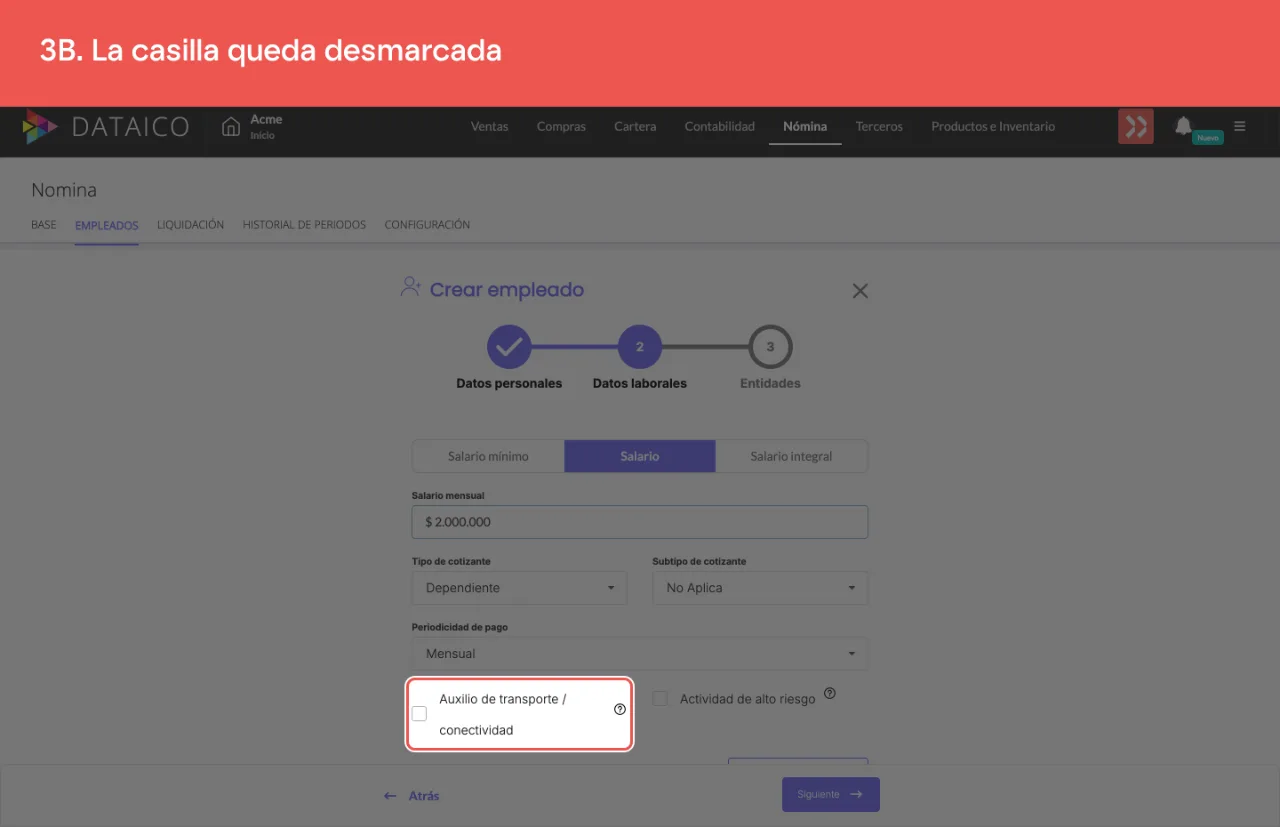Click the completed Datos personales step circle
The width and height of the screenshot is (1280, 827).
pos(509,347)
